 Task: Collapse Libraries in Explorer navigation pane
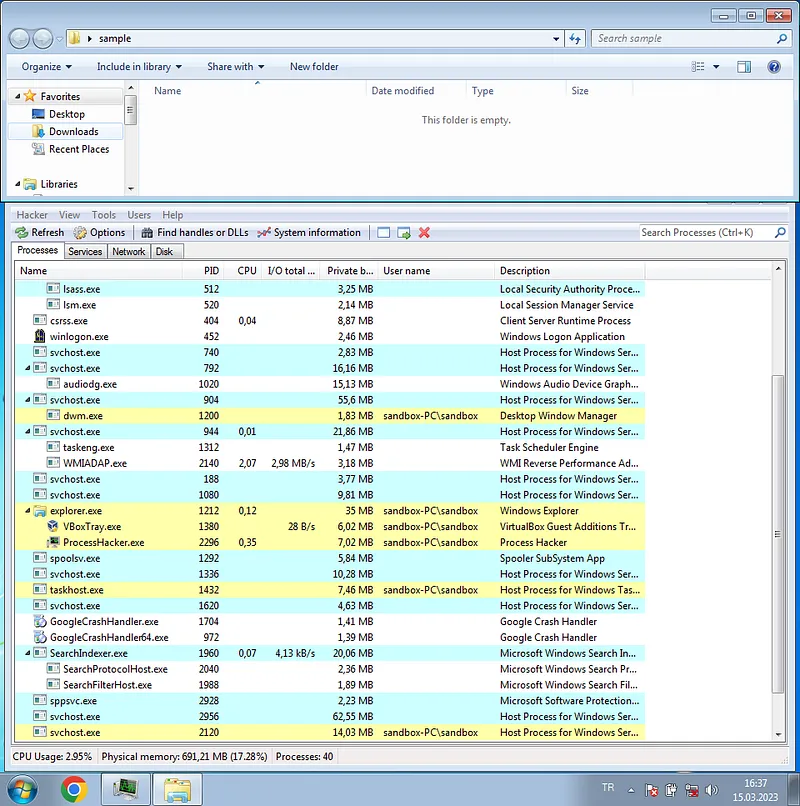coord(17,184)
